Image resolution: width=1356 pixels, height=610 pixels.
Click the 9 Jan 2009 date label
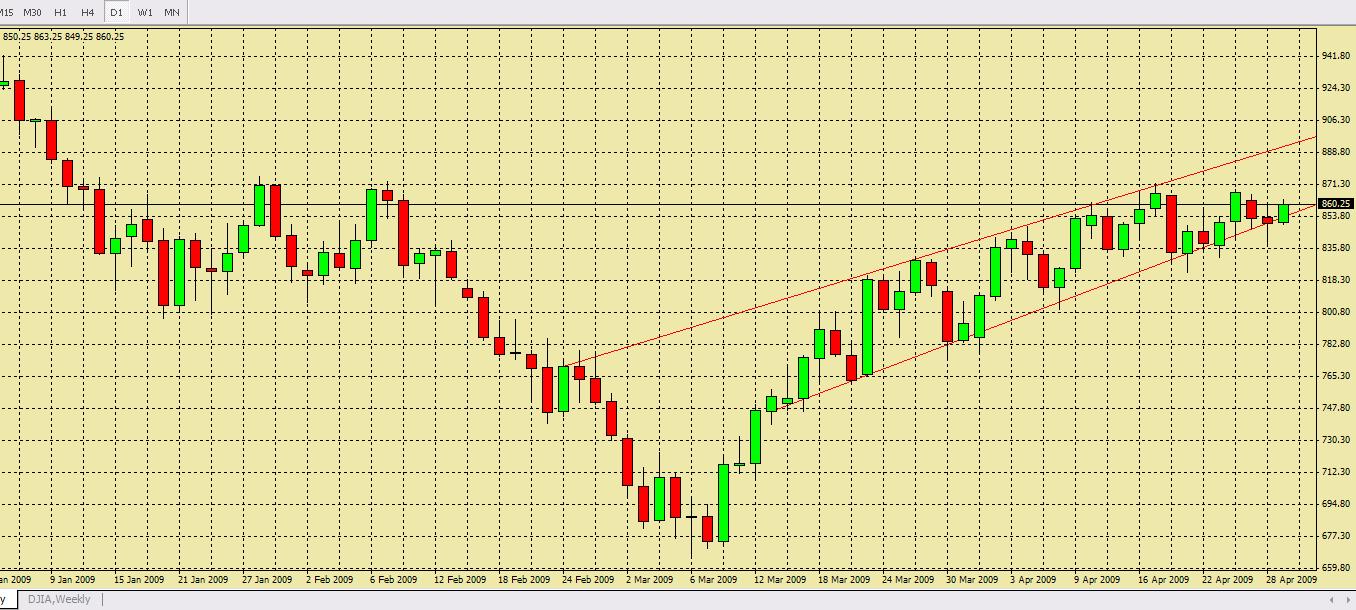coord(72,579)
